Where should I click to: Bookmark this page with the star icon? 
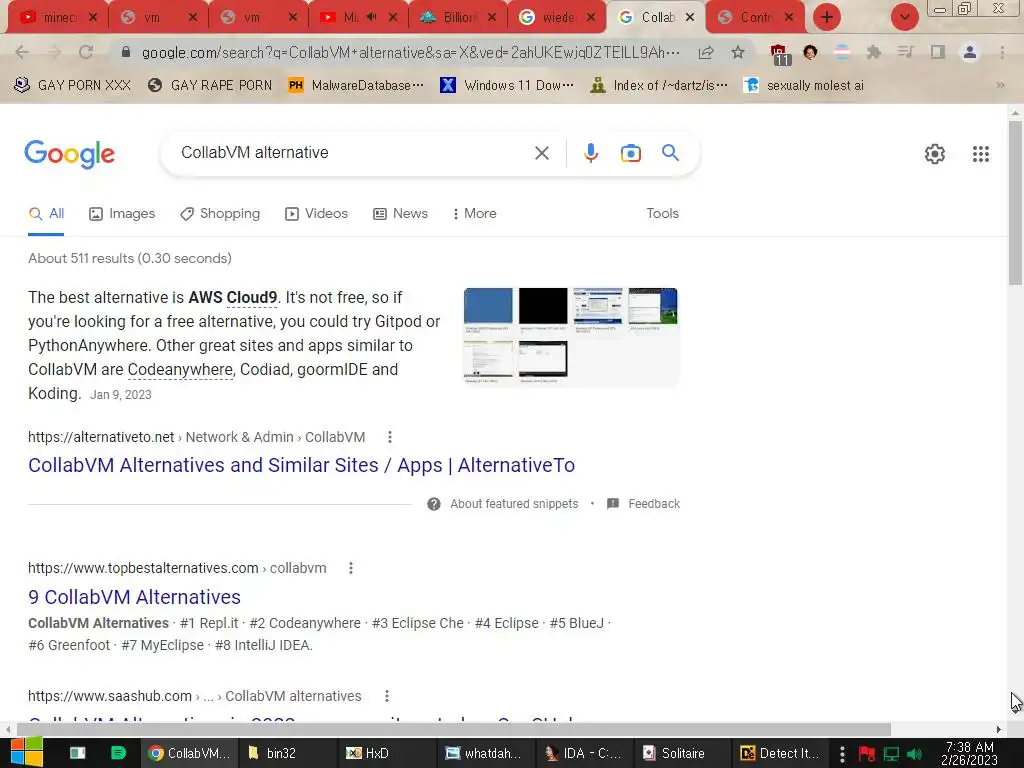click(x=738, y=52)
